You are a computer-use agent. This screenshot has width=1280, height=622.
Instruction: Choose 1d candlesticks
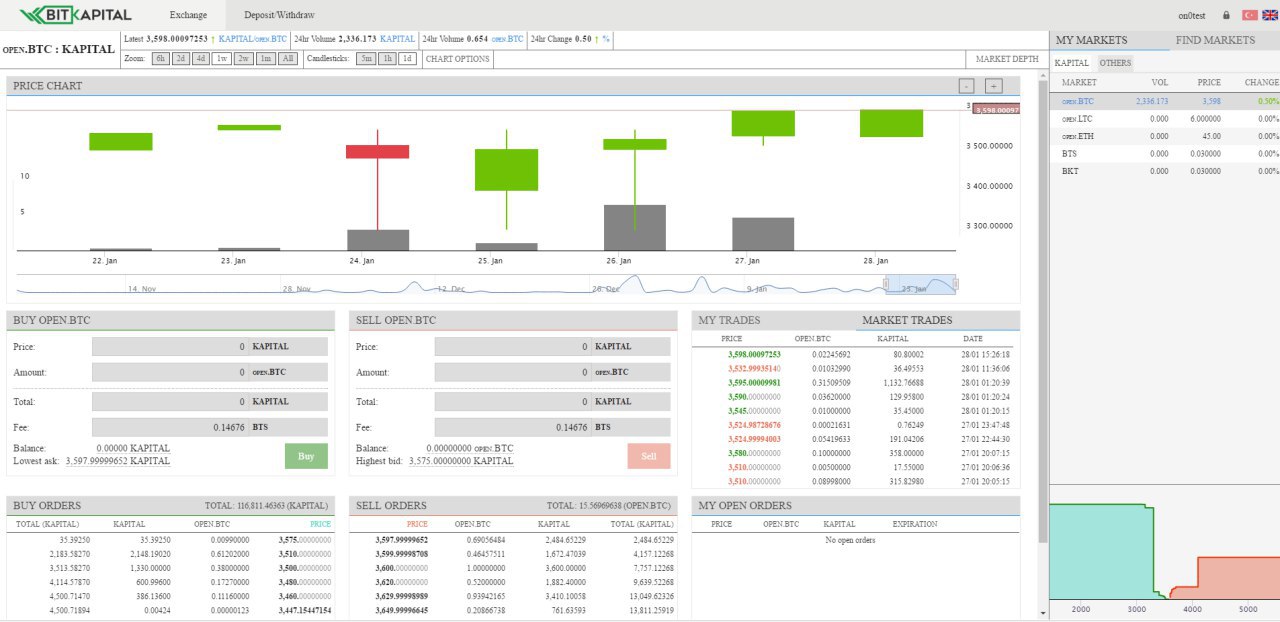(x=407, y=59)
